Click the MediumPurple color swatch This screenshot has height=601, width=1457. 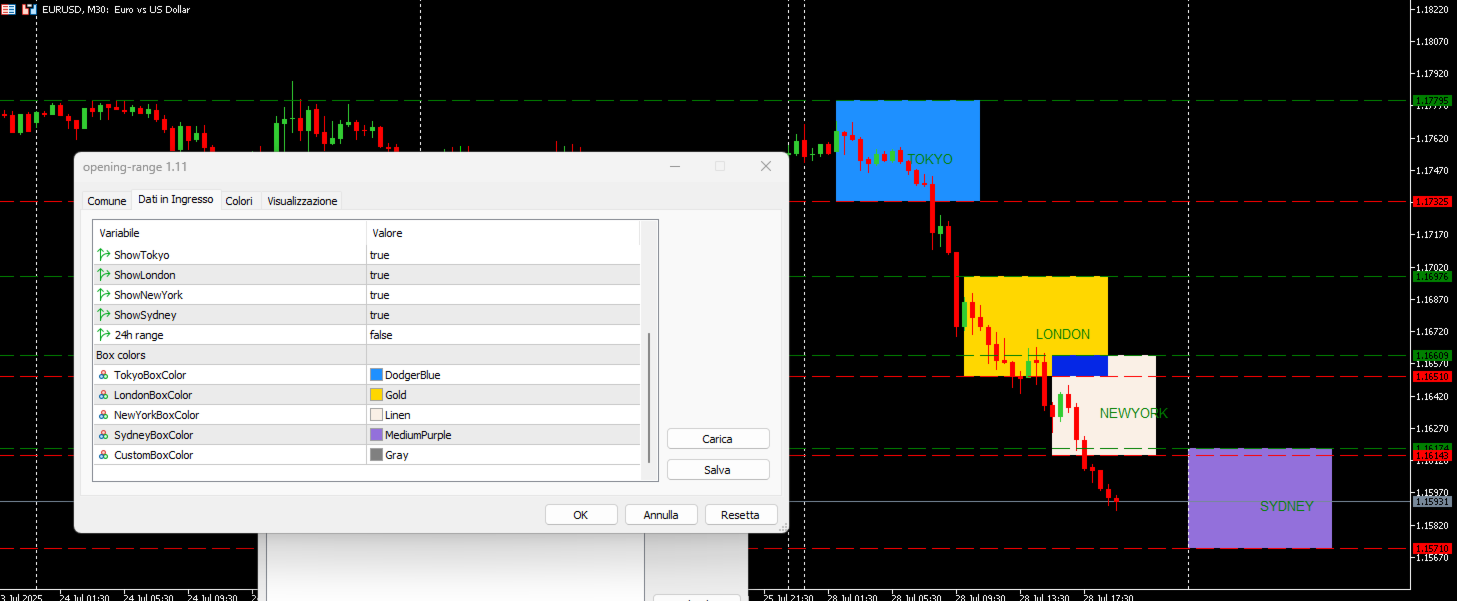pos(376,435)
